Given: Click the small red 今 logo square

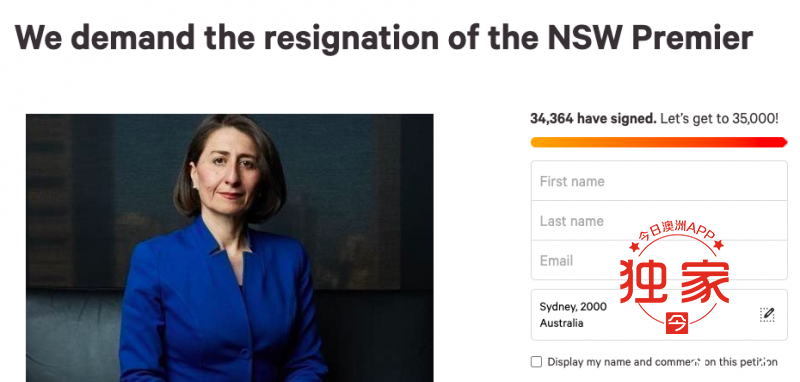Looking at the screenshot, I should 677,323.
